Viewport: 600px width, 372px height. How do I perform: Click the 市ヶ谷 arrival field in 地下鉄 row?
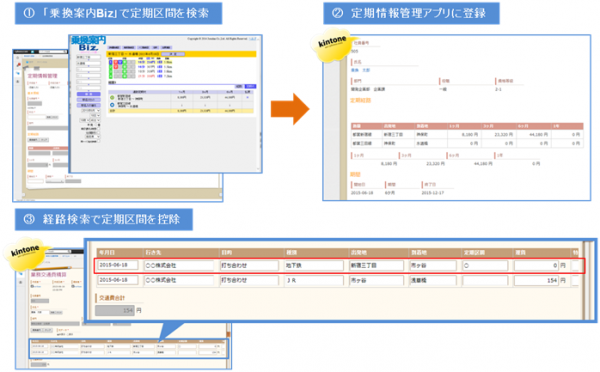[x=433, y=265]
